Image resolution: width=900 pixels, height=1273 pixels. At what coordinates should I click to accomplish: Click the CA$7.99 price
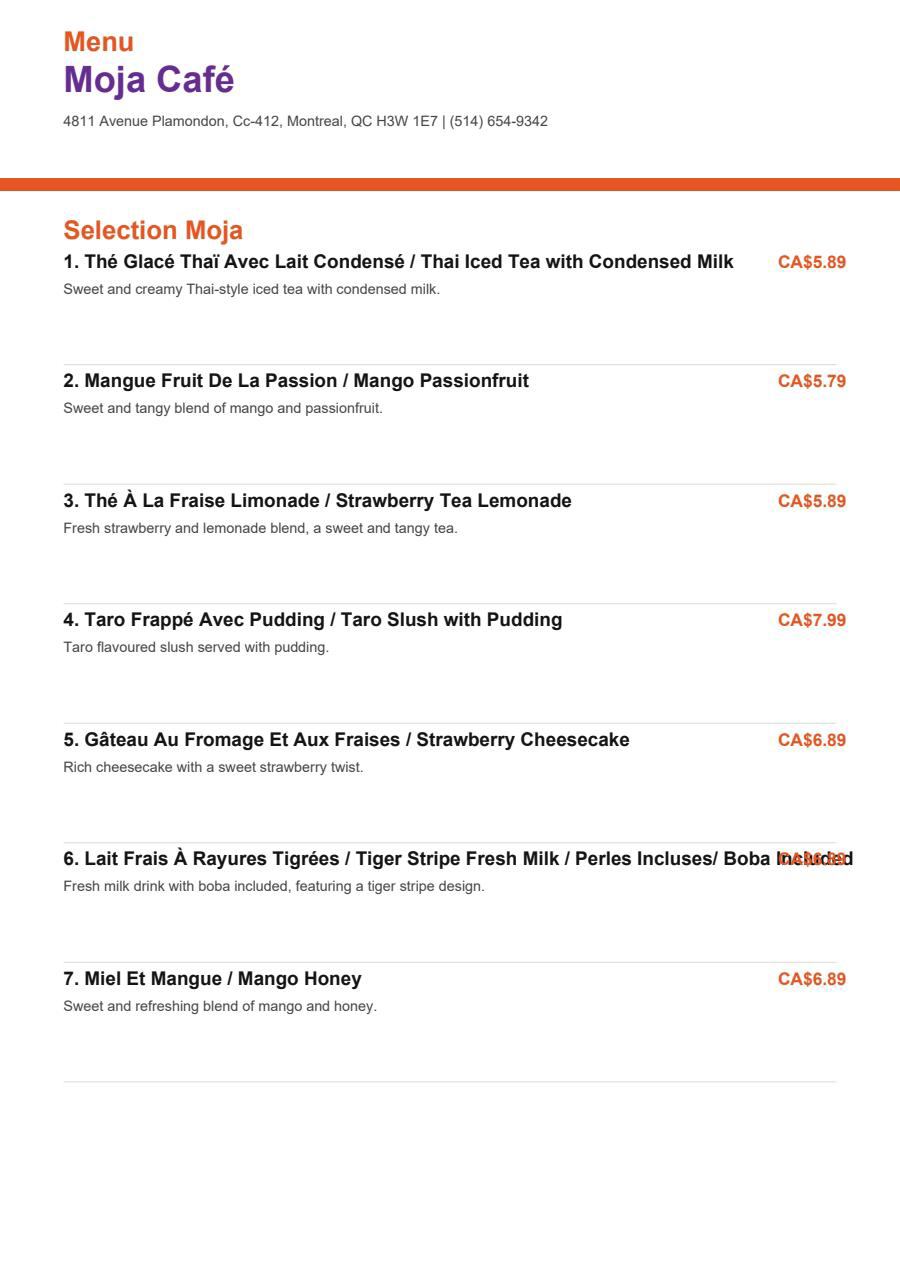(812, 620)
